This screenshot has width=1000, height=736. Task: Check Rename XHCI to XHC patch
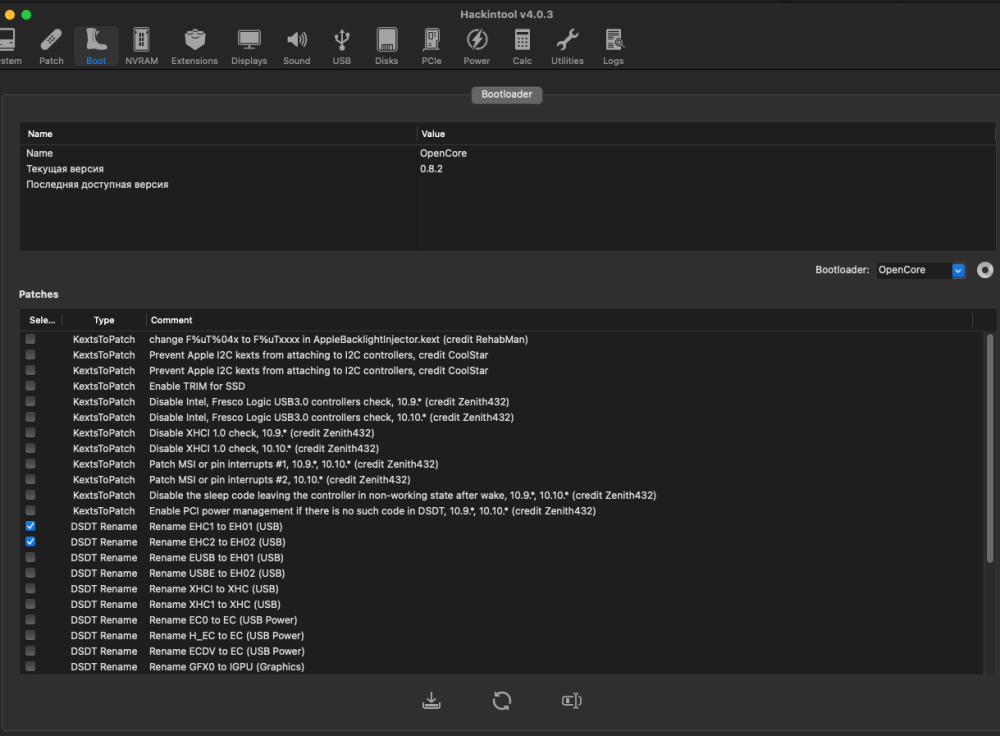(30, 589)
